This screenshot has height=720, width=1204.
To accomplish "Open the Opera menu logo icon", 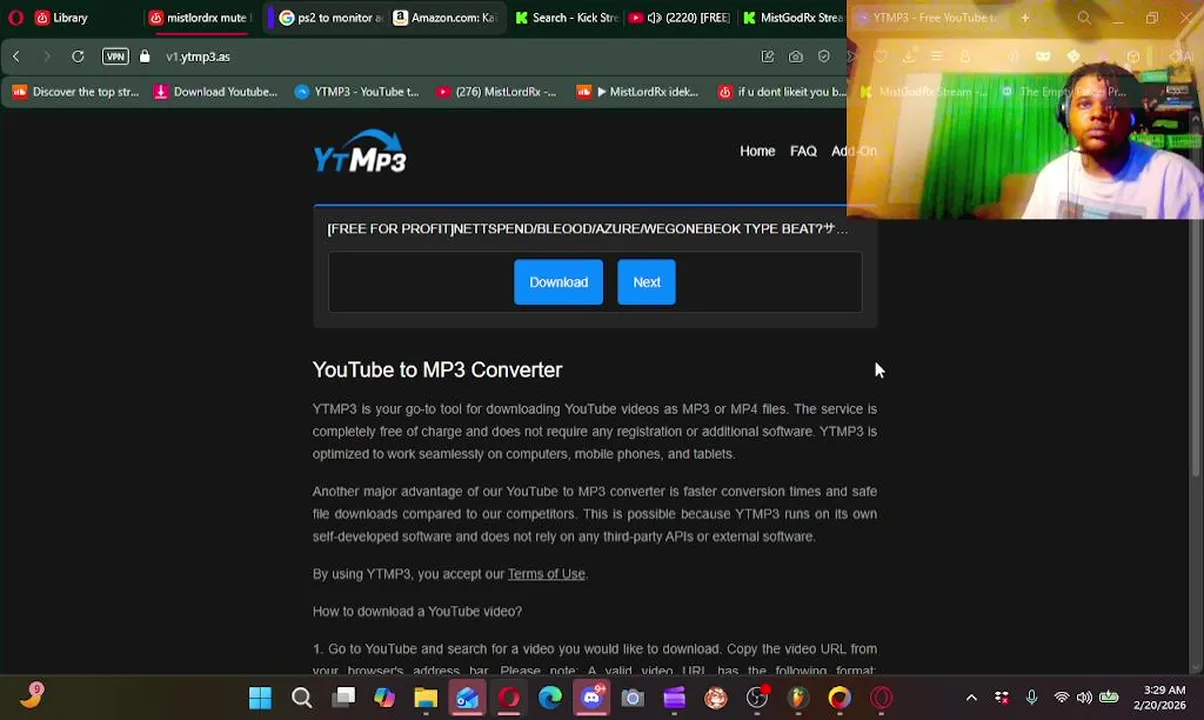I will click(x=15, y=18).
